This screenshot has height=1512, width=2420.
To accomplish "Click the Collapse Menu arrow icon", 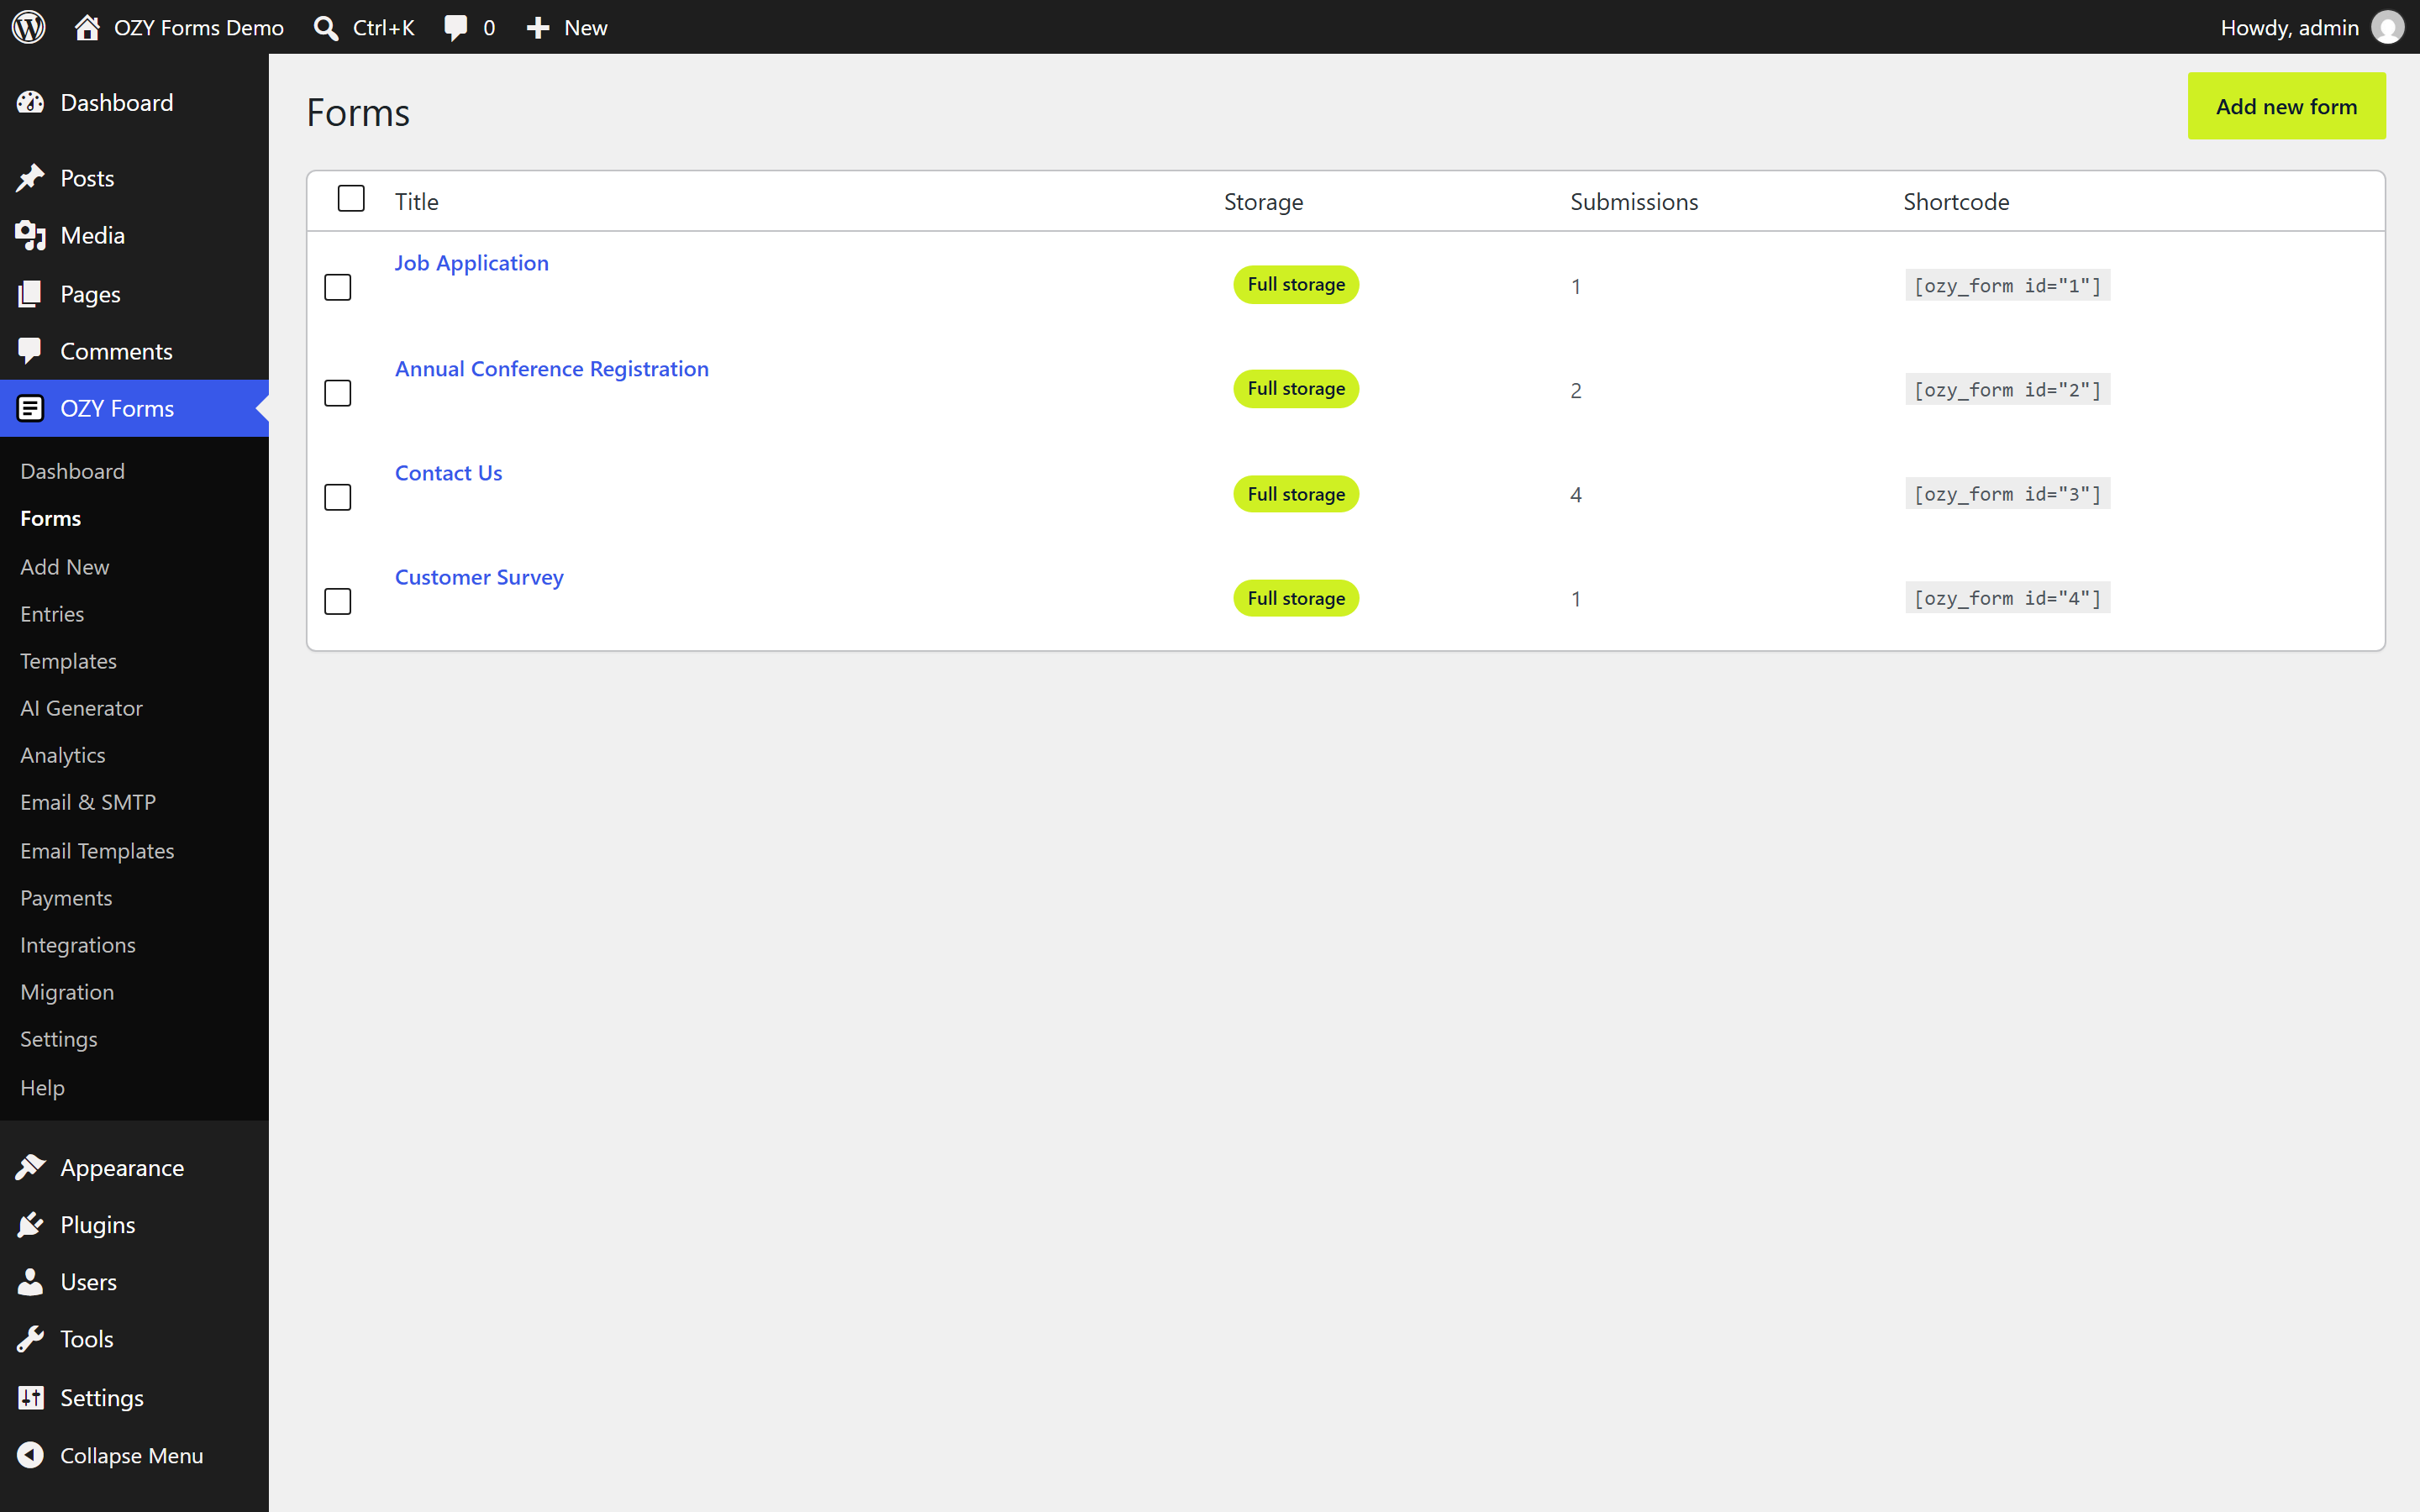I will pos(30,1455).
